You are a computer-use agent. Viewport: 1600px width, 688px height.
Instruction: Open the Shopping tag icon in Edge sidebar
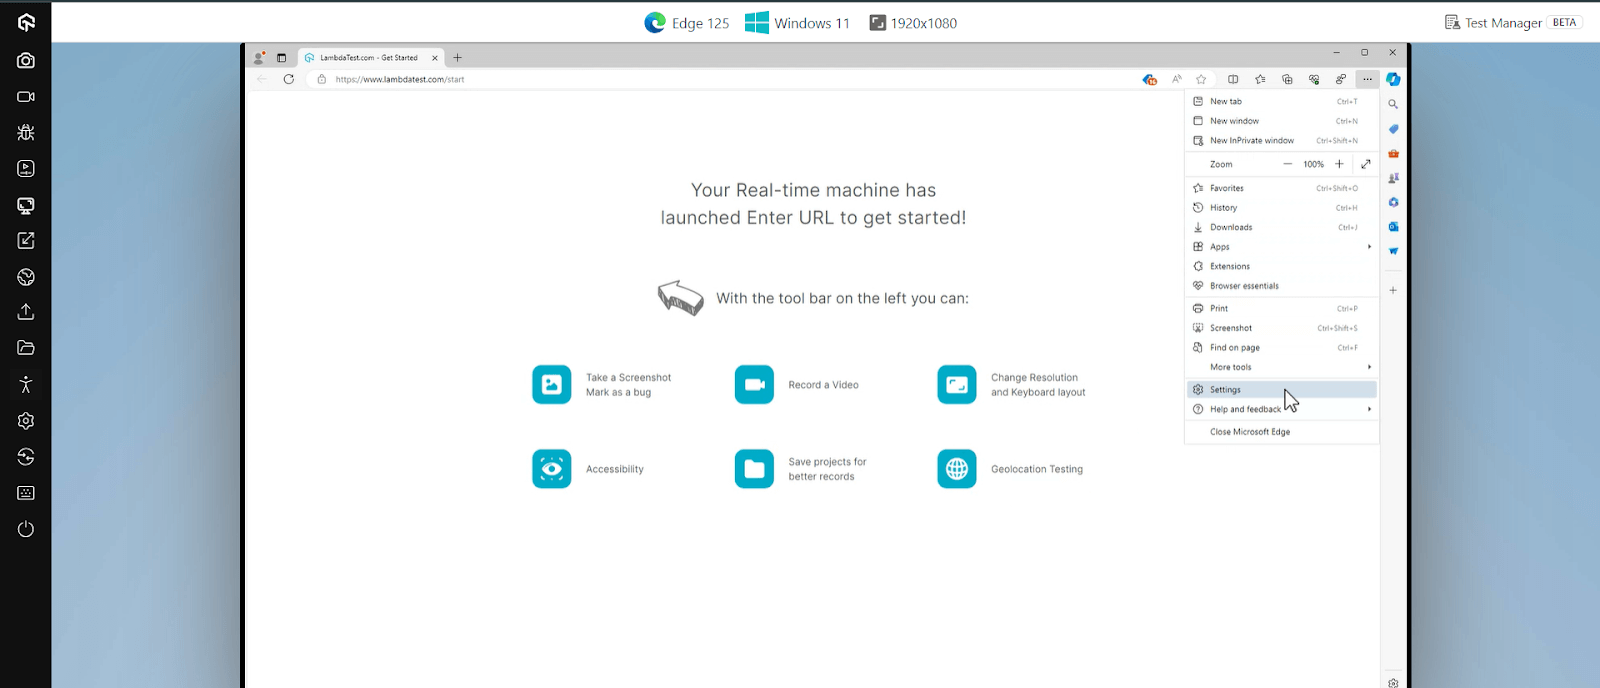coord(1393,129)
